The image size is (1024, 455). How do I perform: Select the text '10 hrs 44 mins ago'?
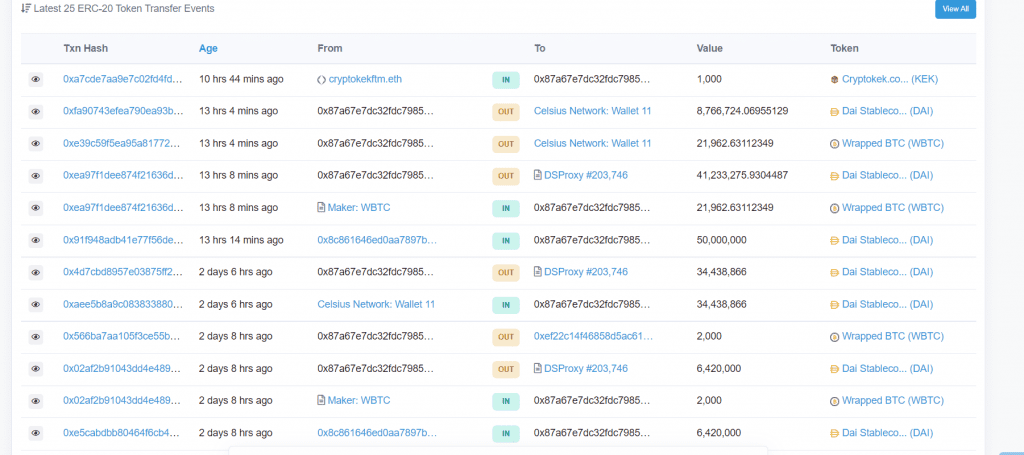click(x=241, y=79)
